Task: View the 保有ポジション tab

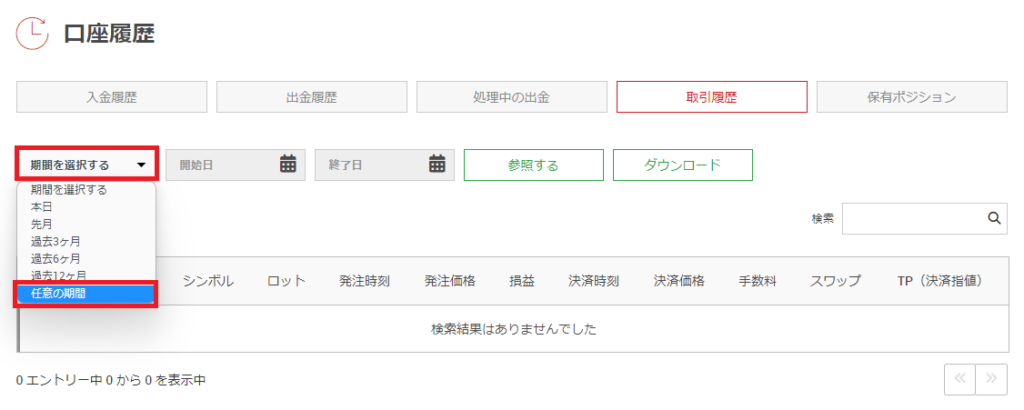Action: pos(911,97)
